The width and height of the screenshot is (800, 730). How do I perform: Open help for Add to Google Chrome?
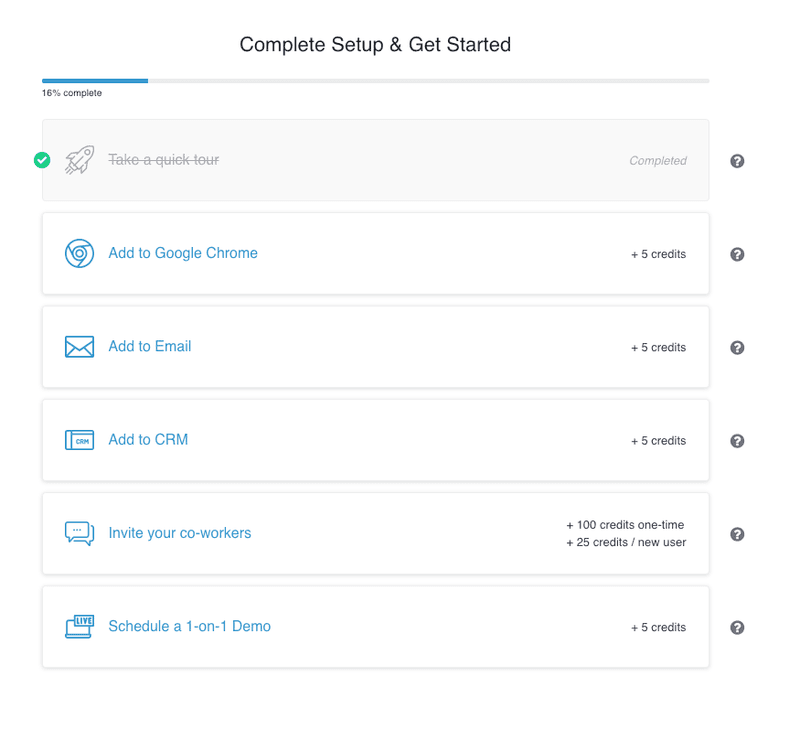(737, 254)
